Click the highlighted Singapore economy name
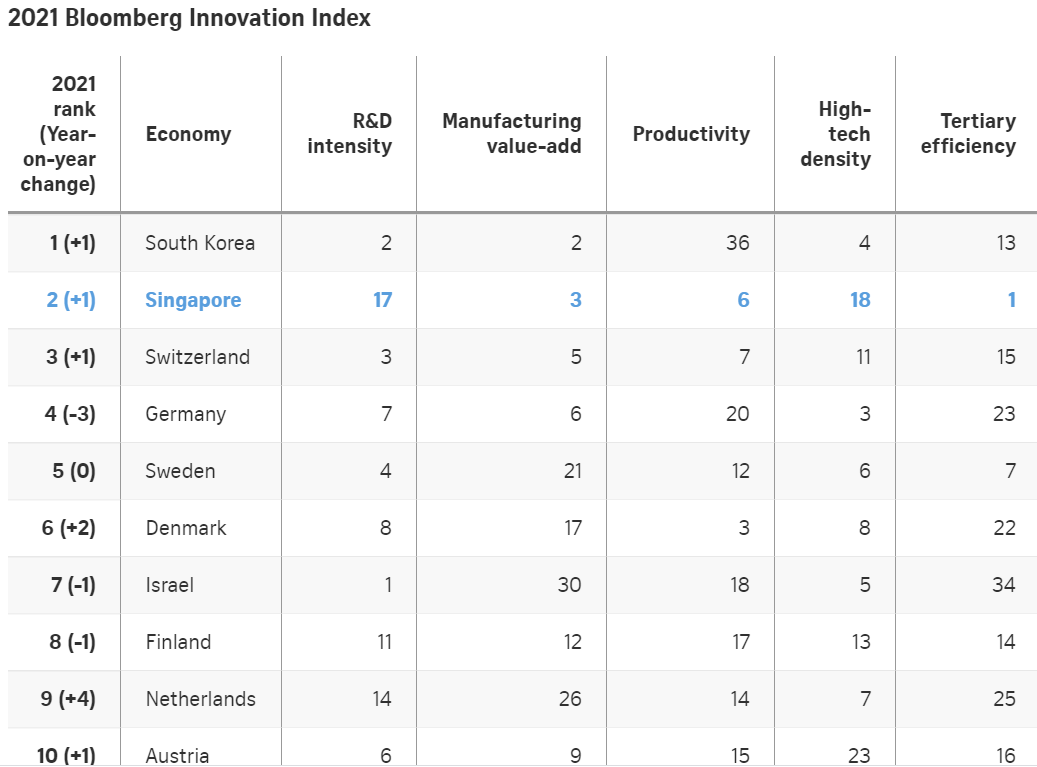The height and width of the screenshot is (767, 1037). coord(193,300)
